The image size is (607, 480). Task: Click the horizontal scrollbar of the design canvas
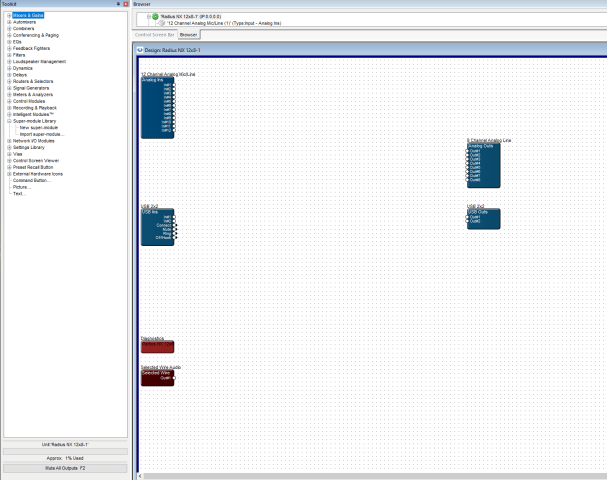370,476
